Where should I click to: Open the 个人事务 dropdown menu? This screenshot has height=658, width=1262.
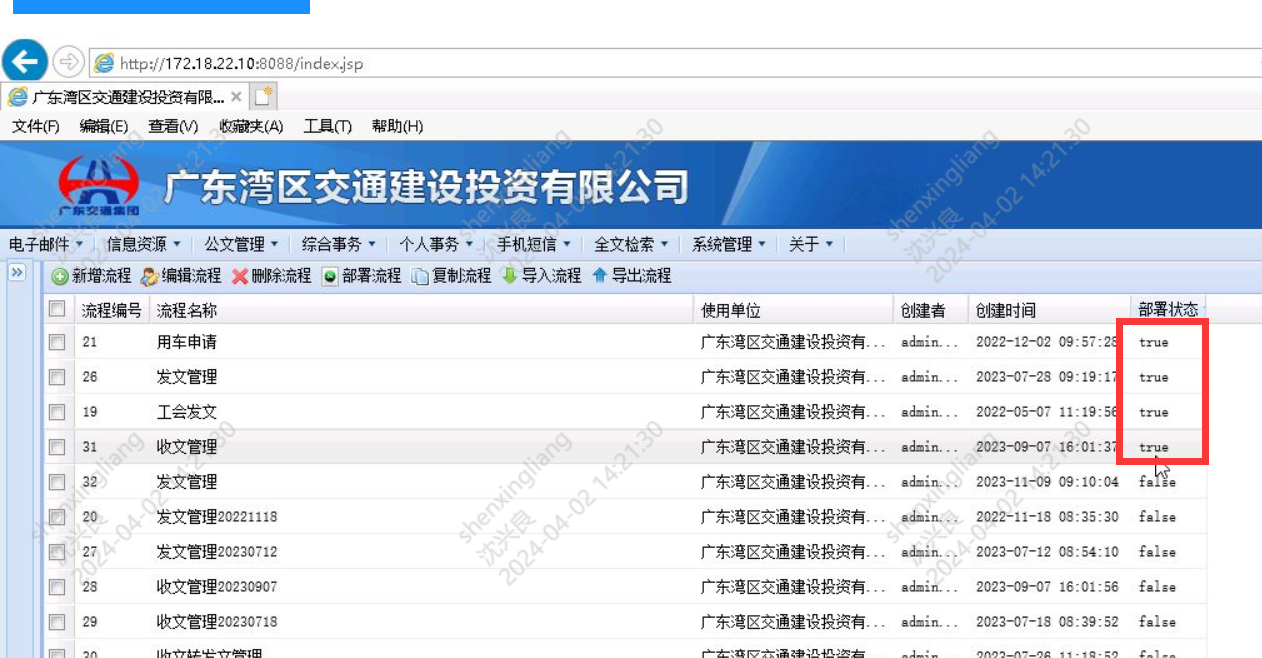coord(437,244)
